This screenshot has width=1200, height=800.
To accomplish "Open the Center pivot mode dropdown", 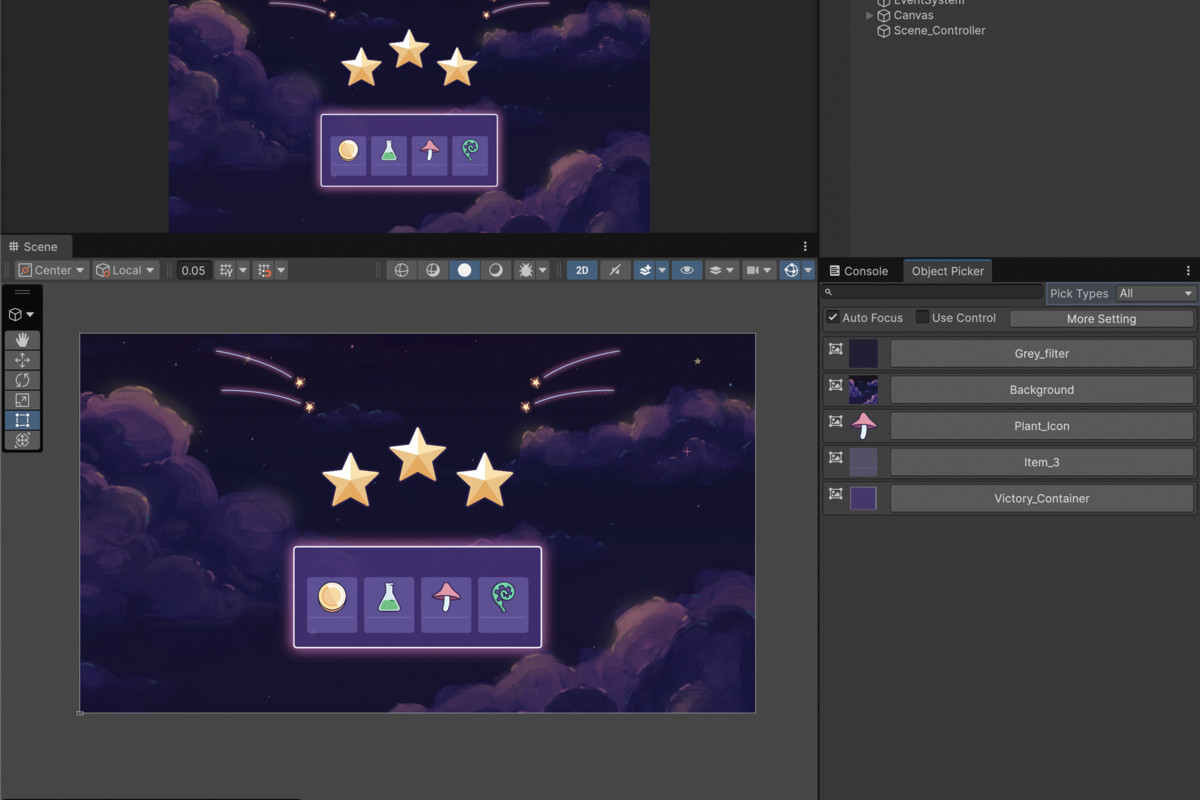I will point(52,270).
